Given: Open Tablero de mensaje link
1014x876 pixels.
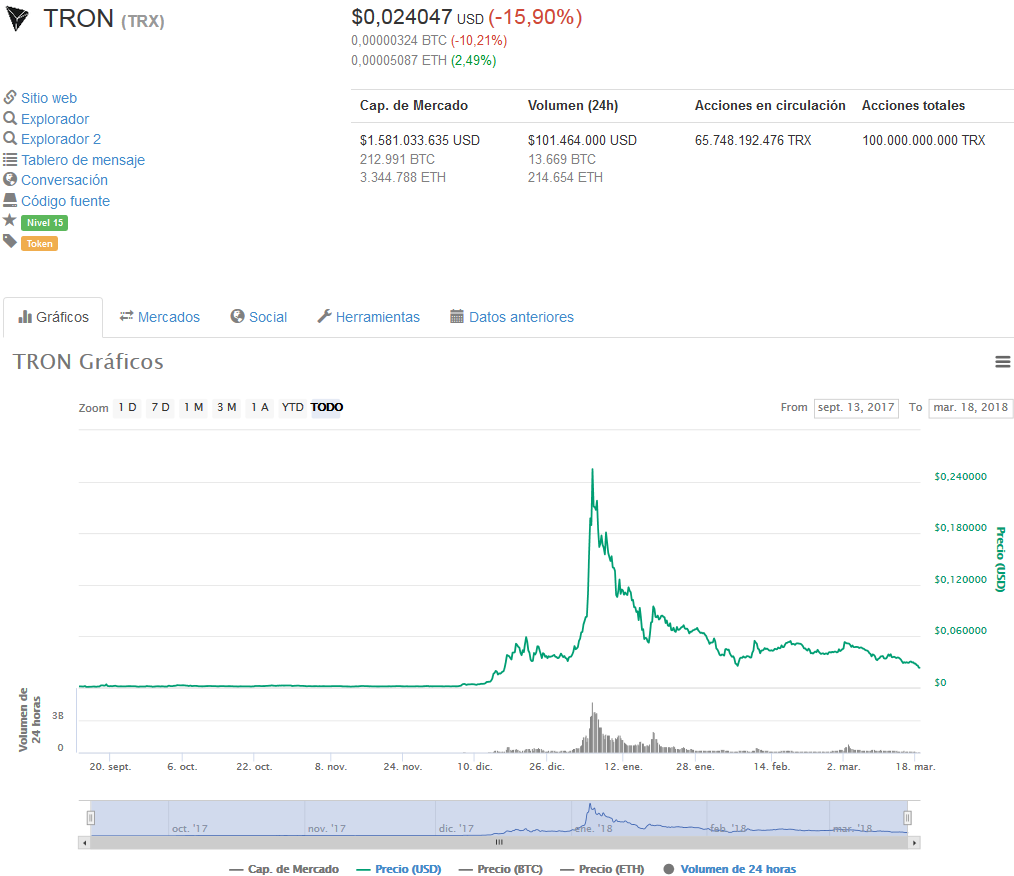Looking at the screenshot, I should pyautogui.click(x=83, y=160).
